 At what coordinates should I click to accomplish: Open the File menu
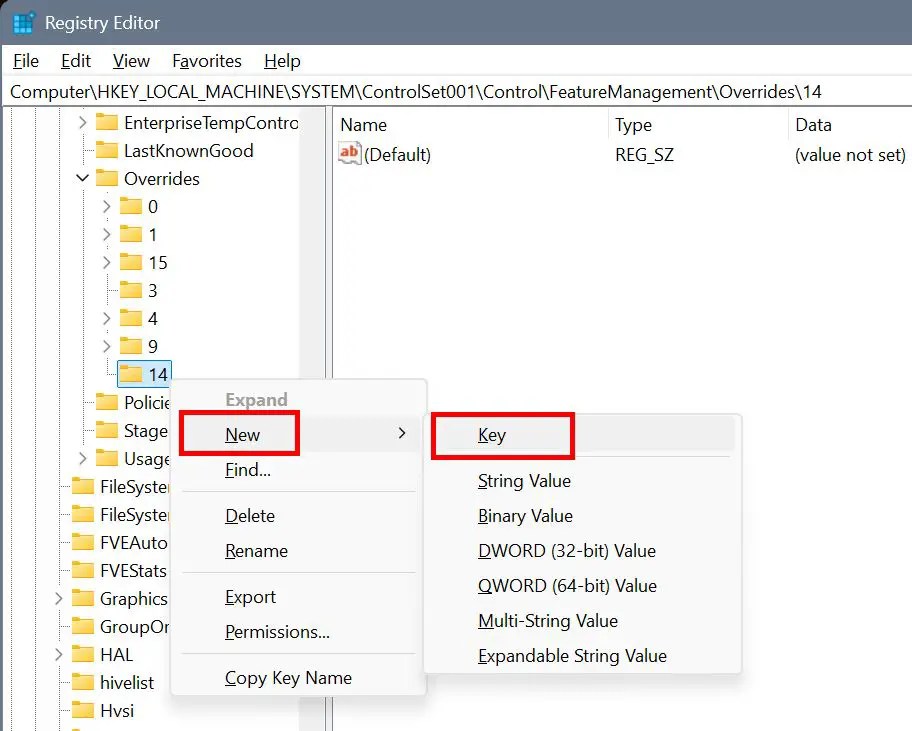[26, 60]
